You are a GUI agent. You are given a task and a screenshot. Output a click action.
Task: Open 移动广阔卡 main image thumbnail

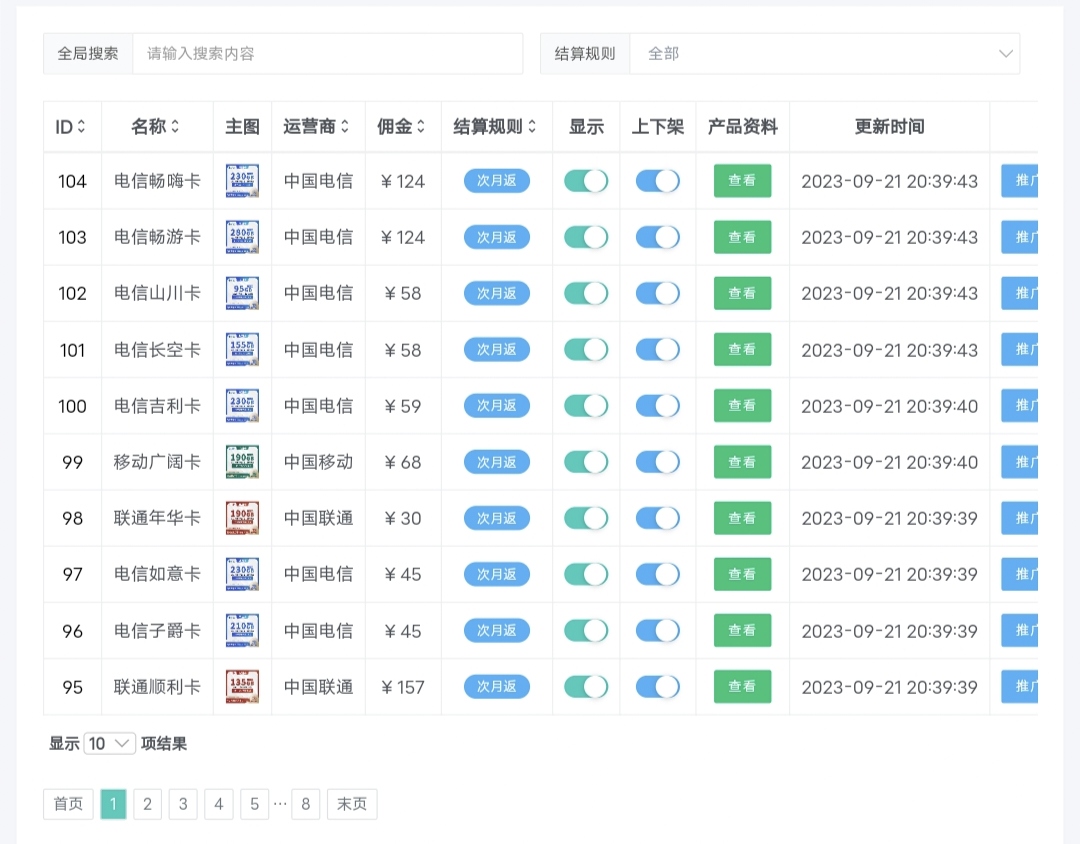(242, 462)
